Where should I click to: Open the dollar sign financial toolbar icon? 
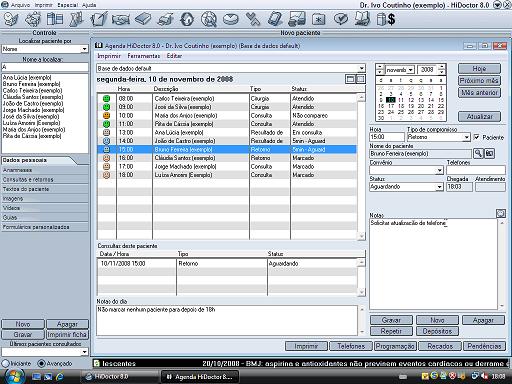[x=386, y=19]
